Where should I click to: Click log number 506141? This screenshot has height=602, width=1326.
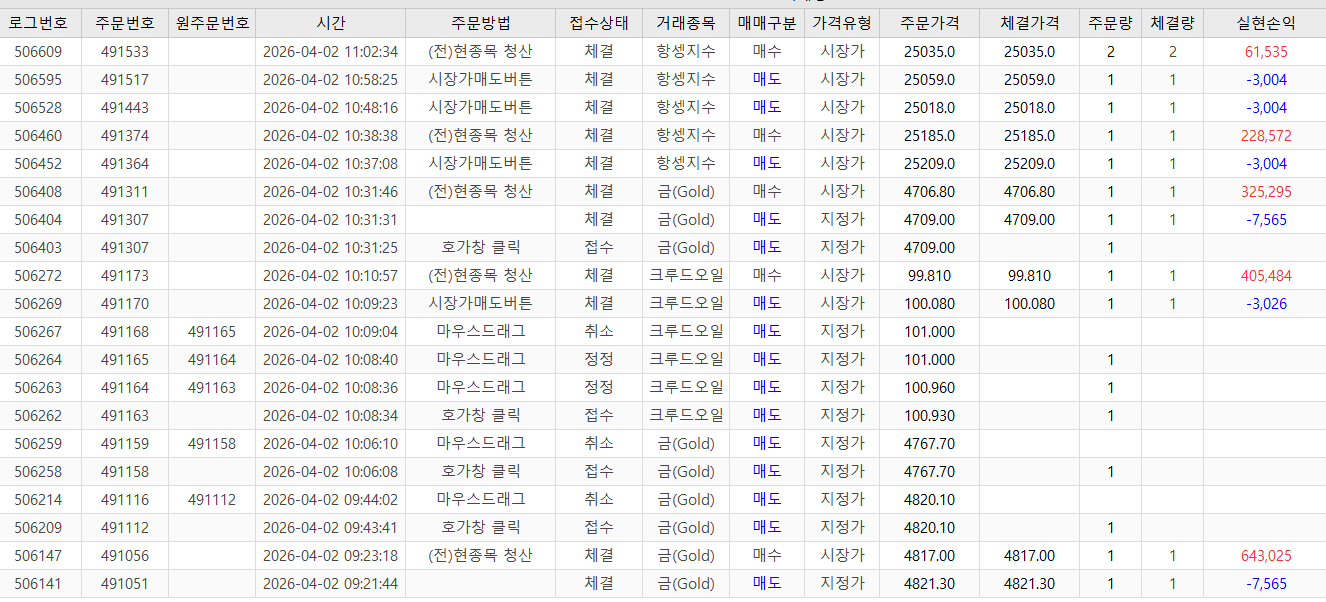[40, 584]
